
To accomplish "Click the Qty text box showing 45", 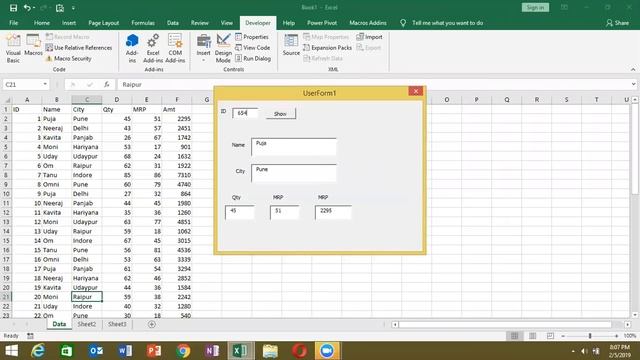I will point(240,212).
